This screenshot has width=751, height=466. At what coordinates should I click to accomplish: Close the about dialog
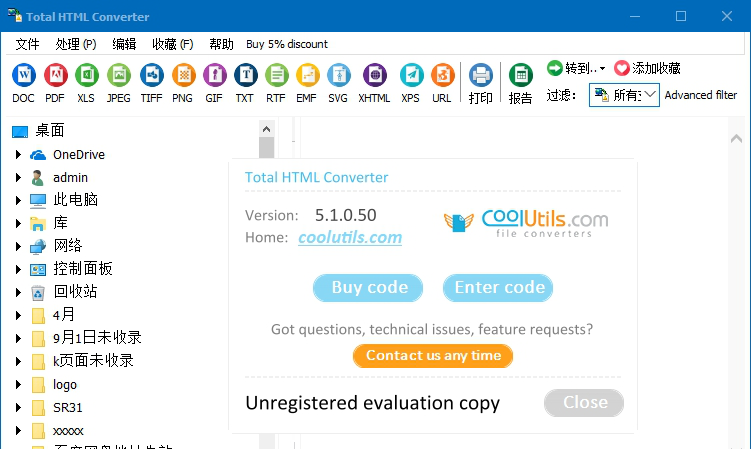pos(584,403)
